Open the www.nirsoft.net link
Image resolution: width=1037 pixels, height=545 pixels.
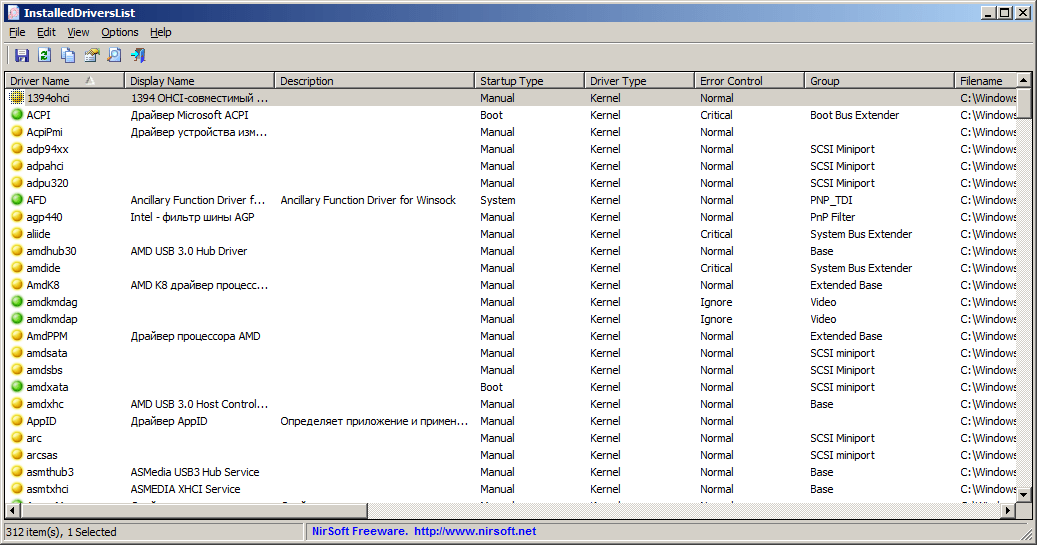(x=475, y=532)
